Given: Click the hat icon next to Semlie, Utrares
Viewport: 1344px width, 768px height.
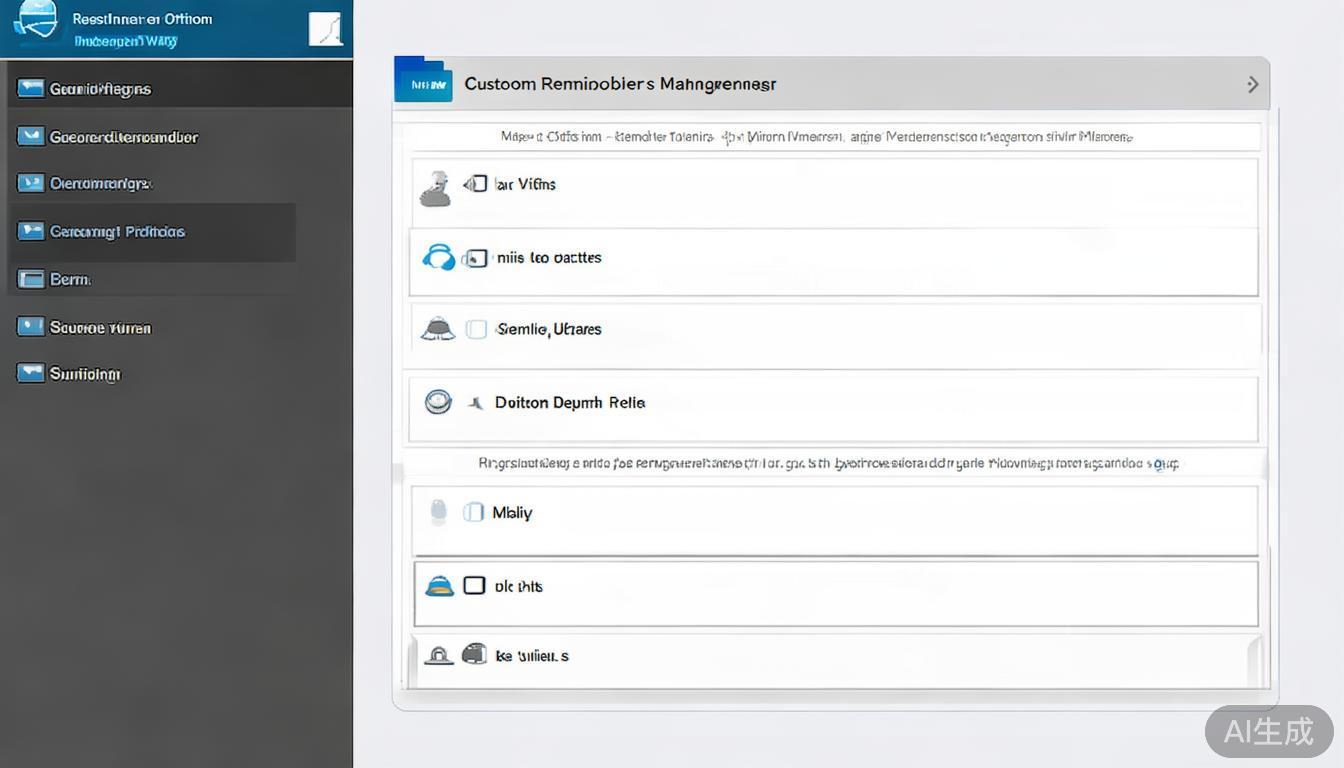Looking at the screenshot, I should click(x=438, y=329).
